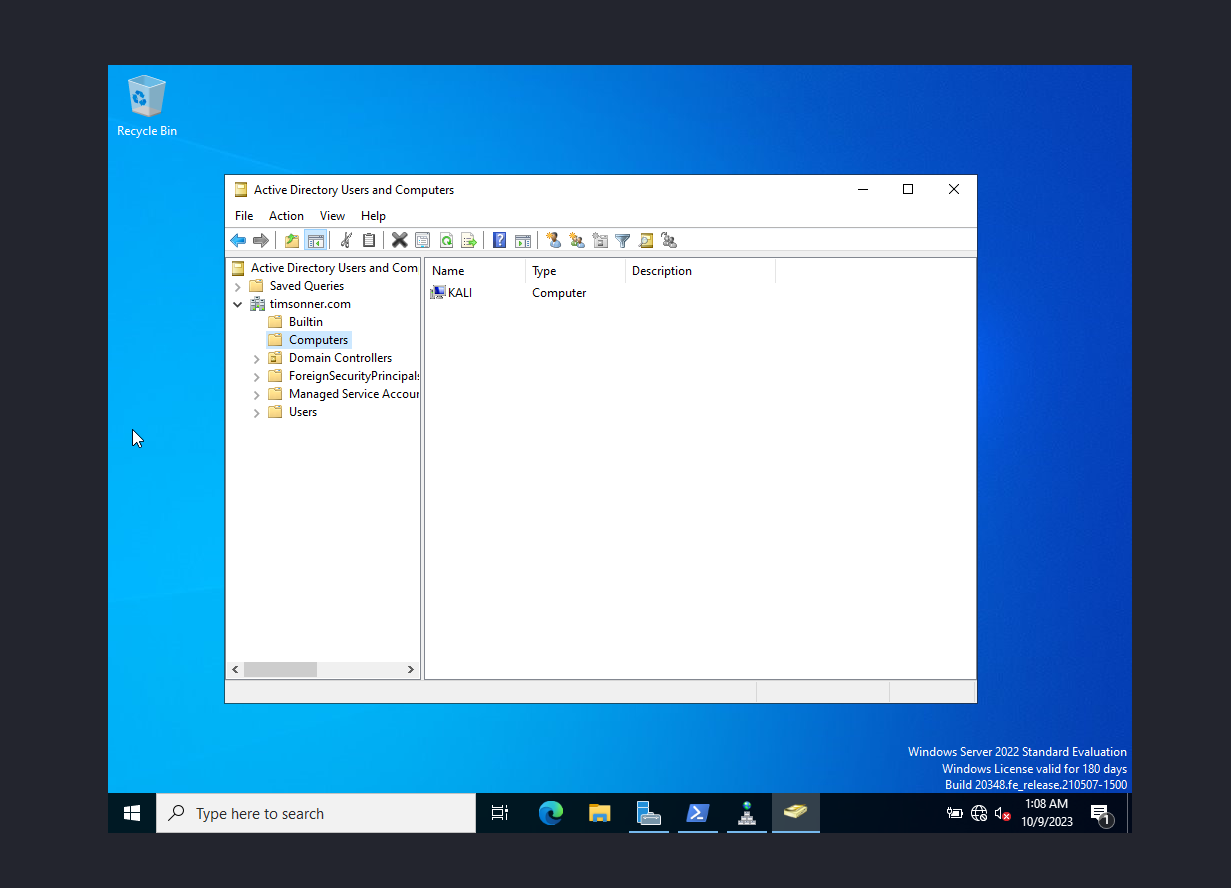Click the tree pane scrollbar right arrow
The image size is (1231, 888).
click(x=411, y=670)
